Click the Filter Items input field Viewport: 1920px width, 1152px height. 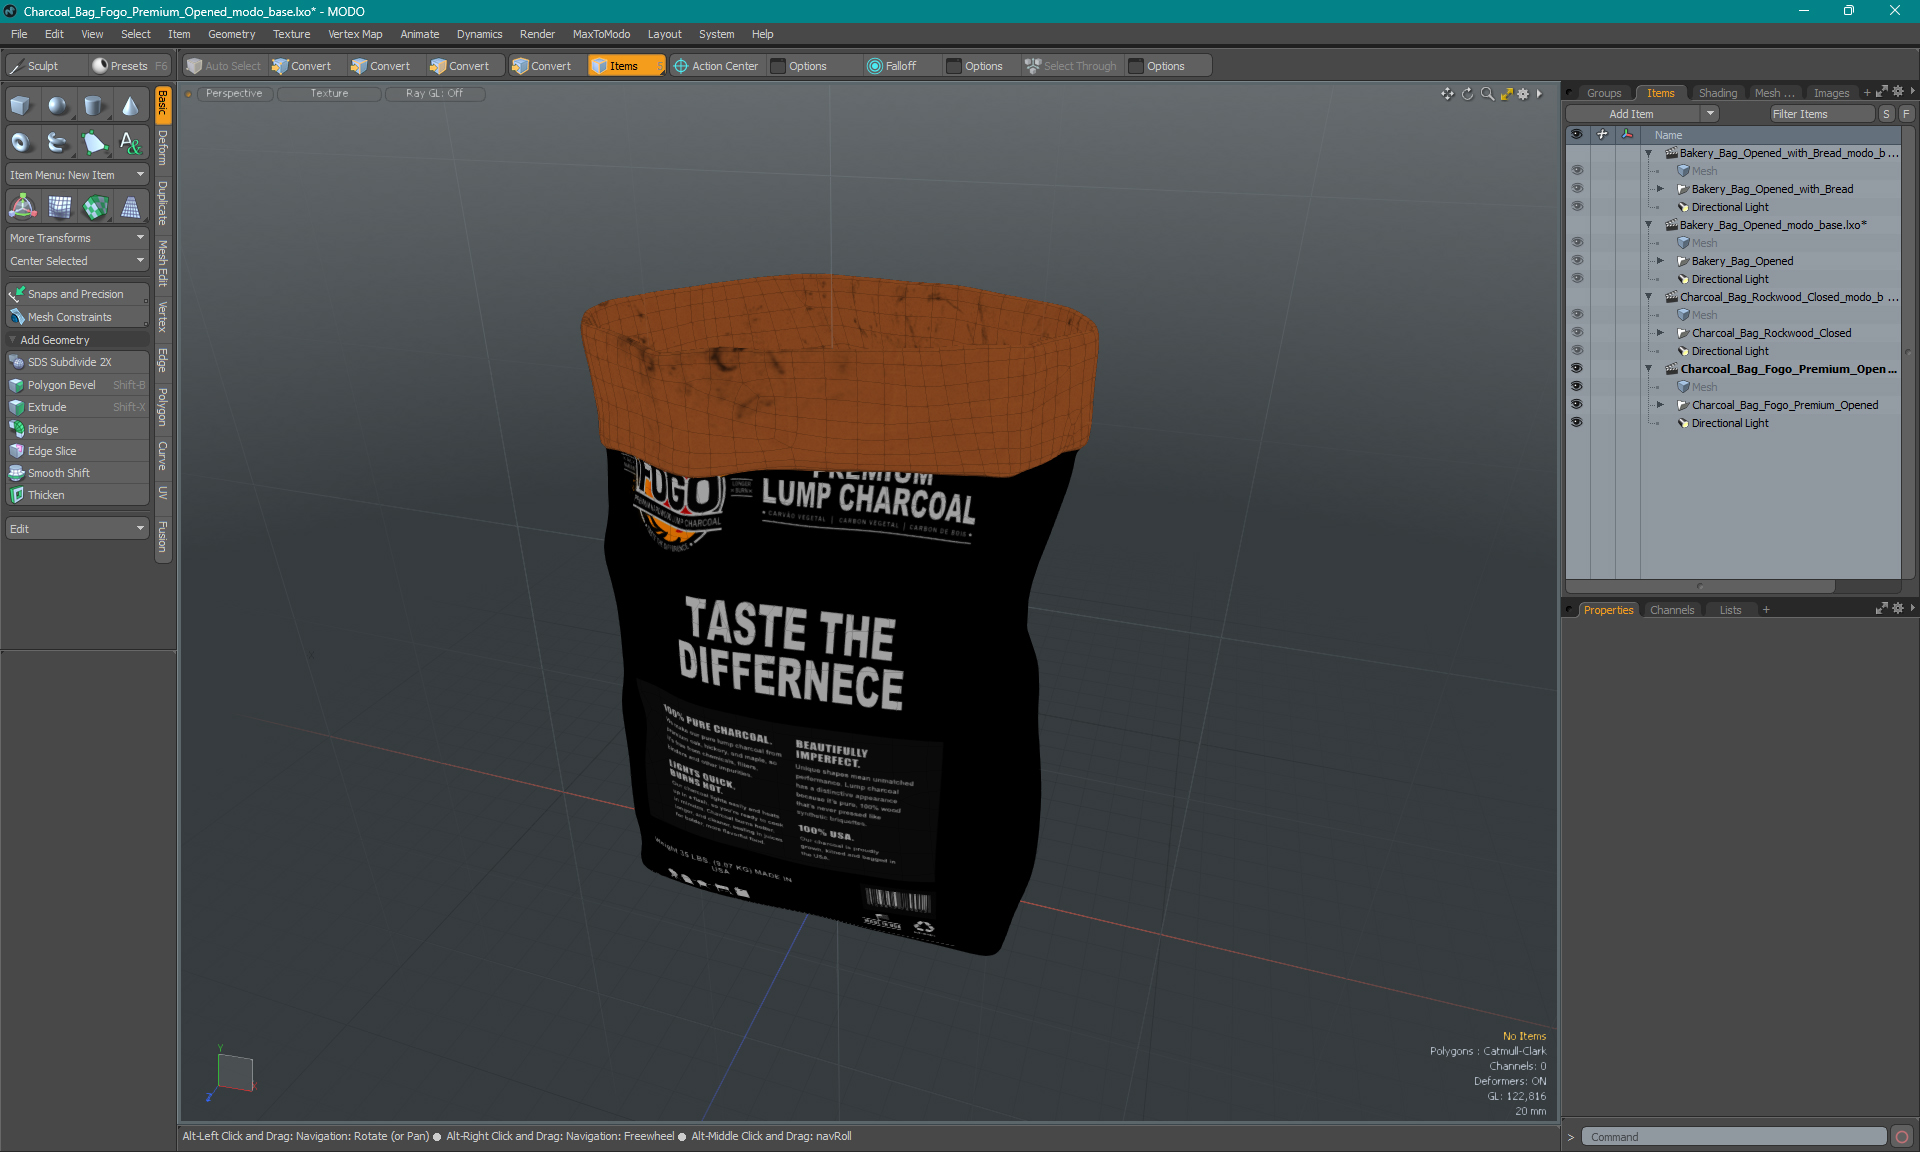tap(1820, 114)
